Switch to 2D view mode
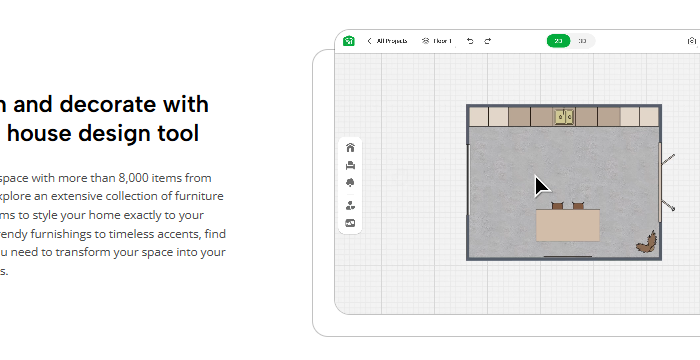This screenshot has width=700, height=360. coord(558,41)
